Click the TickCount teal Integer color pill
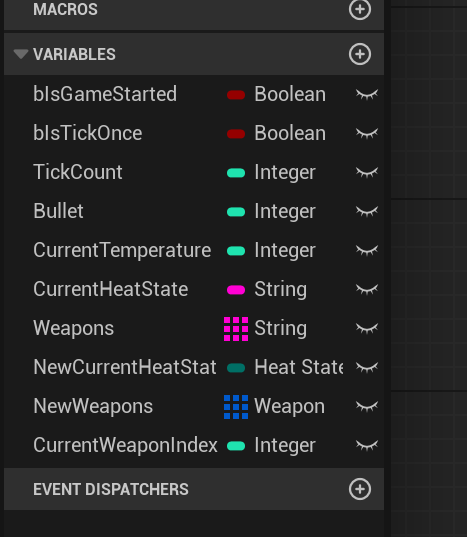 tap(236, 173)
